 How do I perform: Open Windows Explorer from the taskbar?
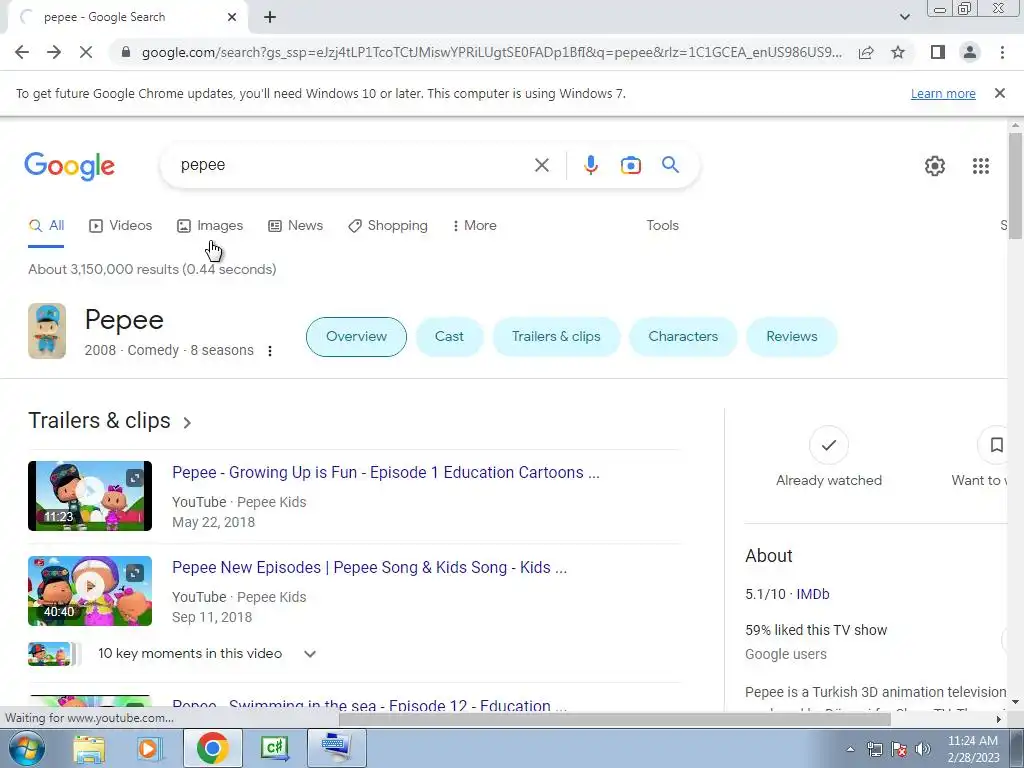tap(89, 748)
